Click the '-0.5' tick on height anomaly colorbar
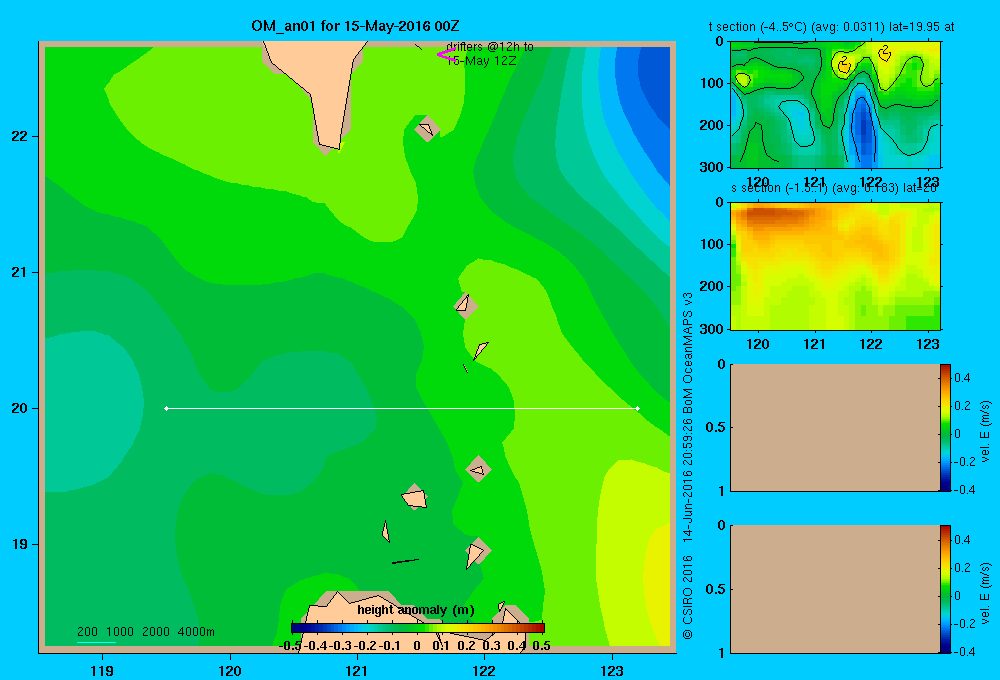Image resolution: width=1000 pixels, height=680 pixels. [291, 646]
